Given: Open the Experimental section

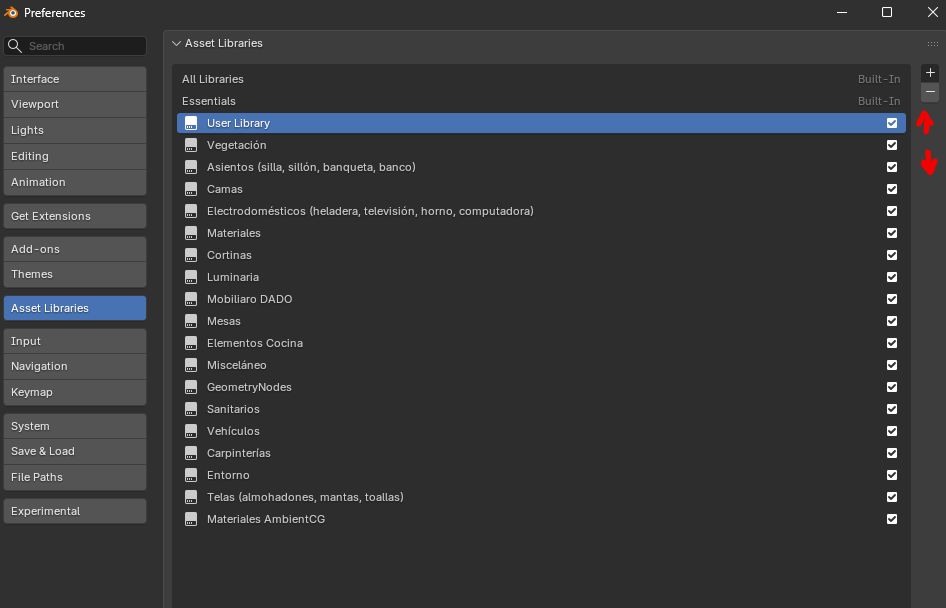Looking at the screenshot, I should pos(75,511).
